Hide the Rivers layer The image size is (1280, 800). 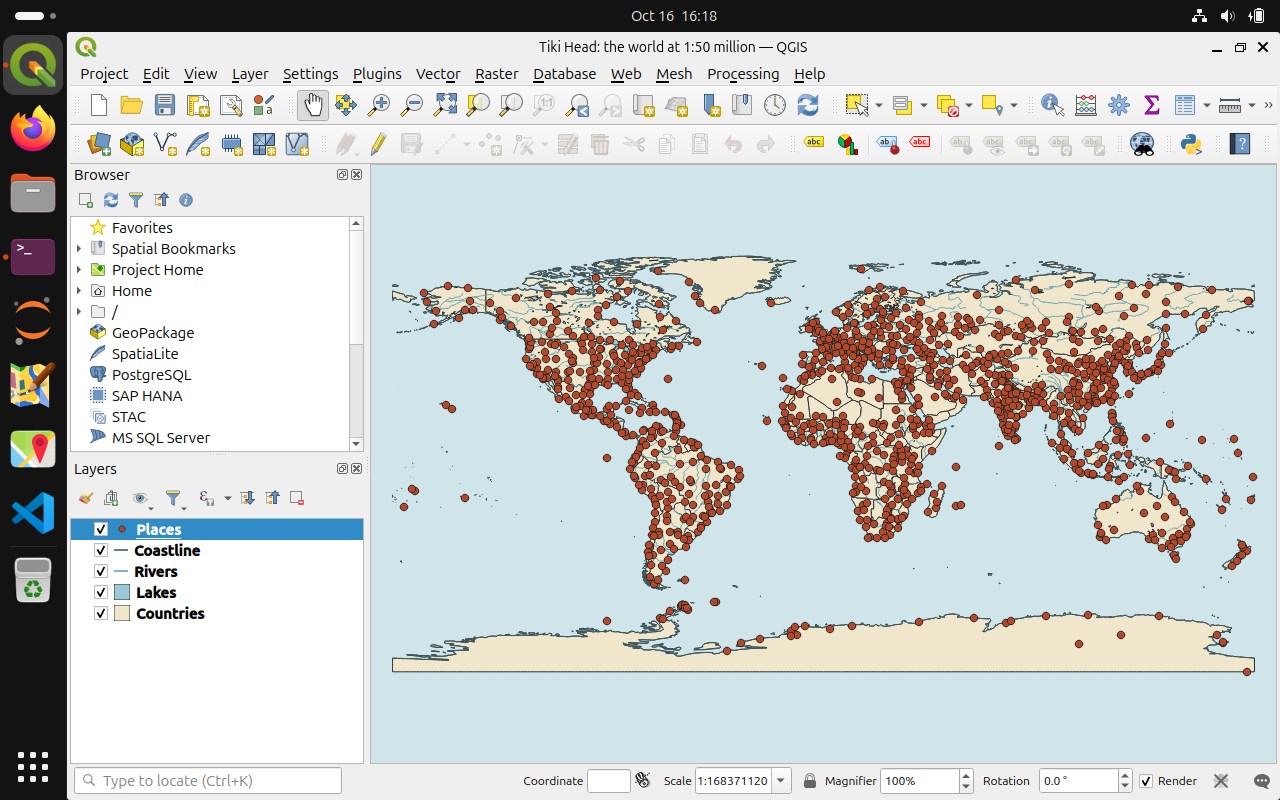click(101, 572)
